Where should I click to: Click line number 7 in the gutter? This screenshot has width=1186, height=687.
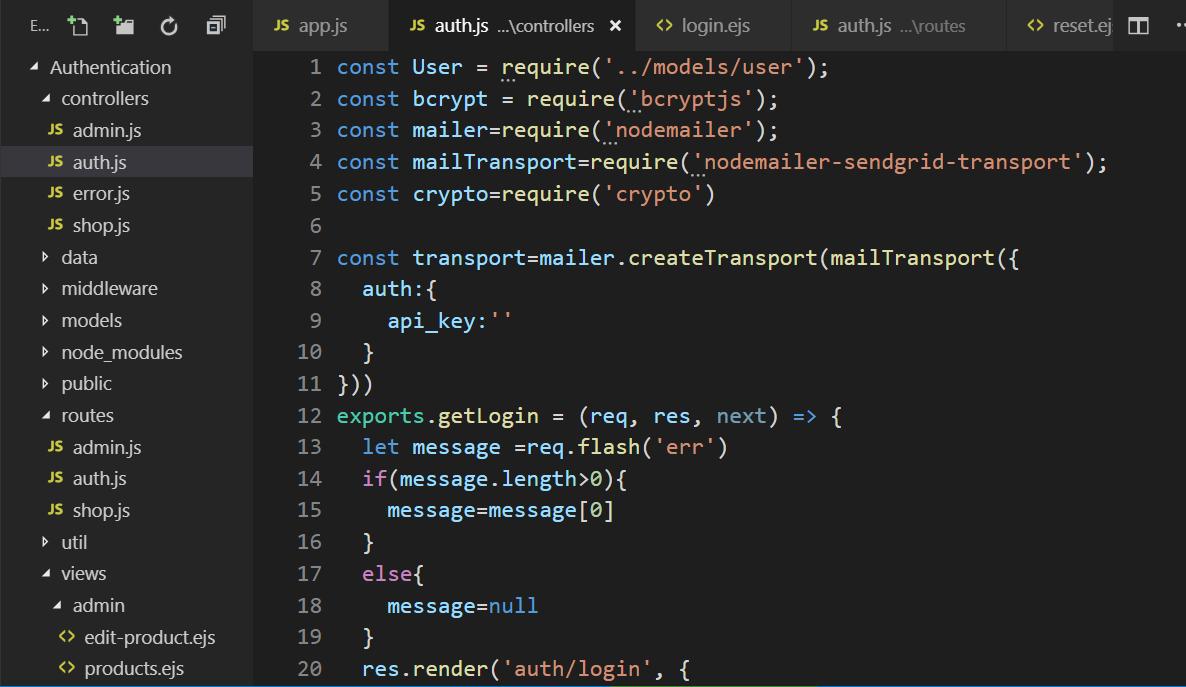point(315,257)
